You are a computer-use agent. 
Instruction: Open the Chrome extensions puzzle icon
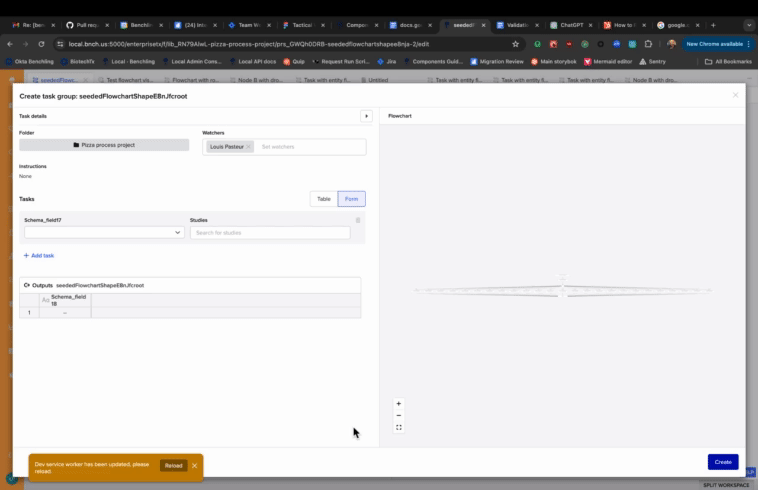pos(648,44)
